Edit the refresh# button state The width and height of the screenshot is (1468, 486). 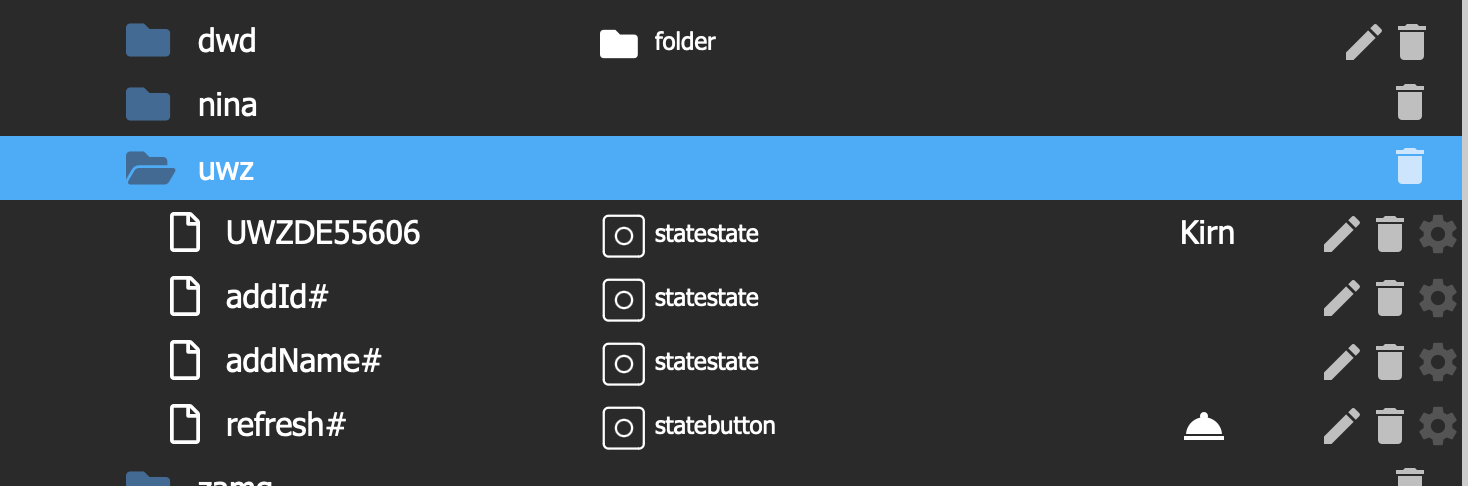click(x=1341, y=426)
